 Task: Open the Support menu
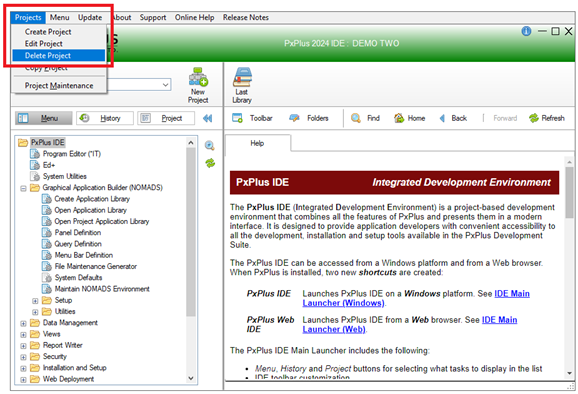153,17
